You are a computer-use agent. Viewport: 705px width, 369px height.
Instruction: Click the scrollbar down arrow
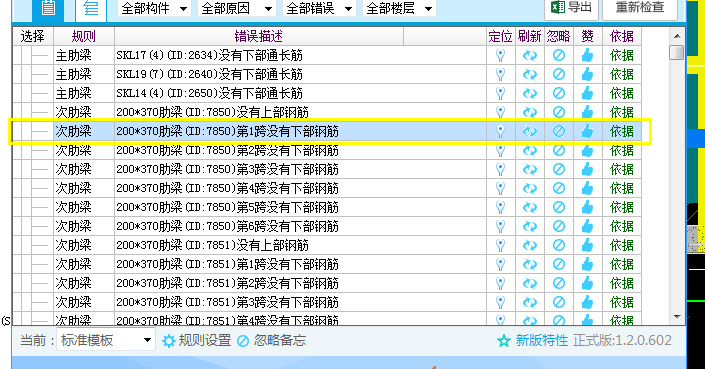[x=677, y=317]
